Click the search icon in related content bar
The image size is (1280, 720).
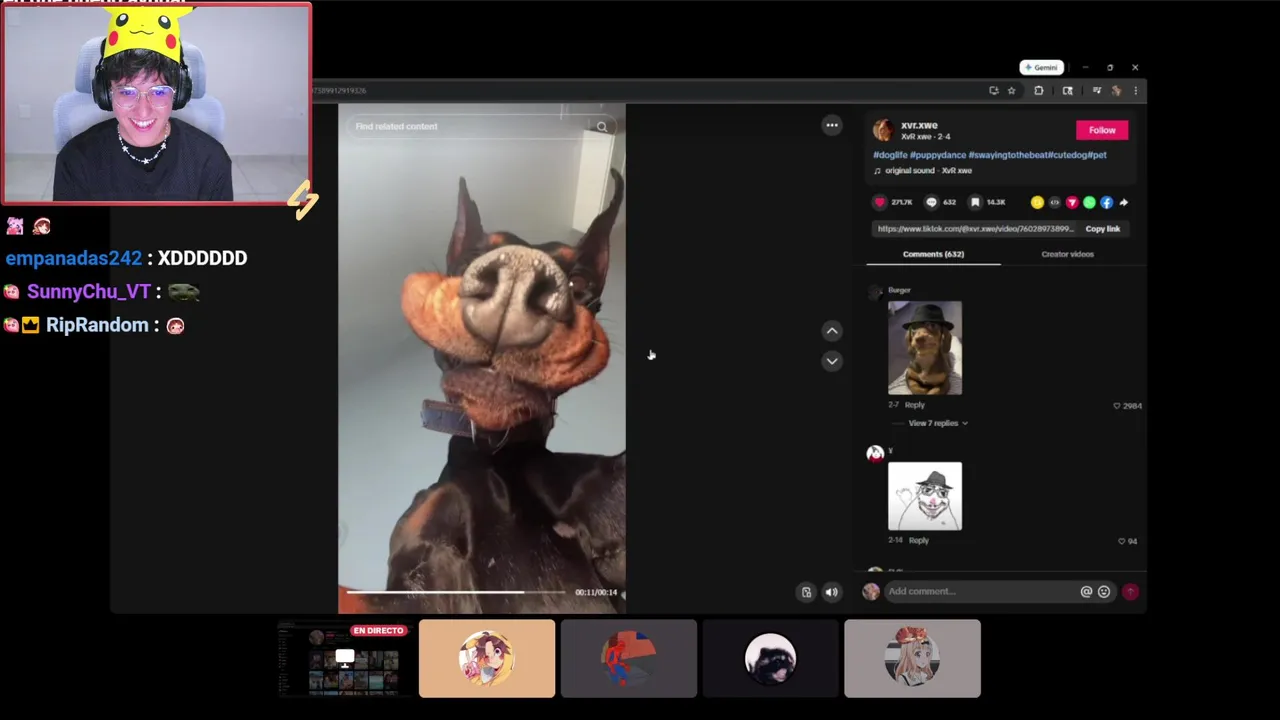[602, 127]
